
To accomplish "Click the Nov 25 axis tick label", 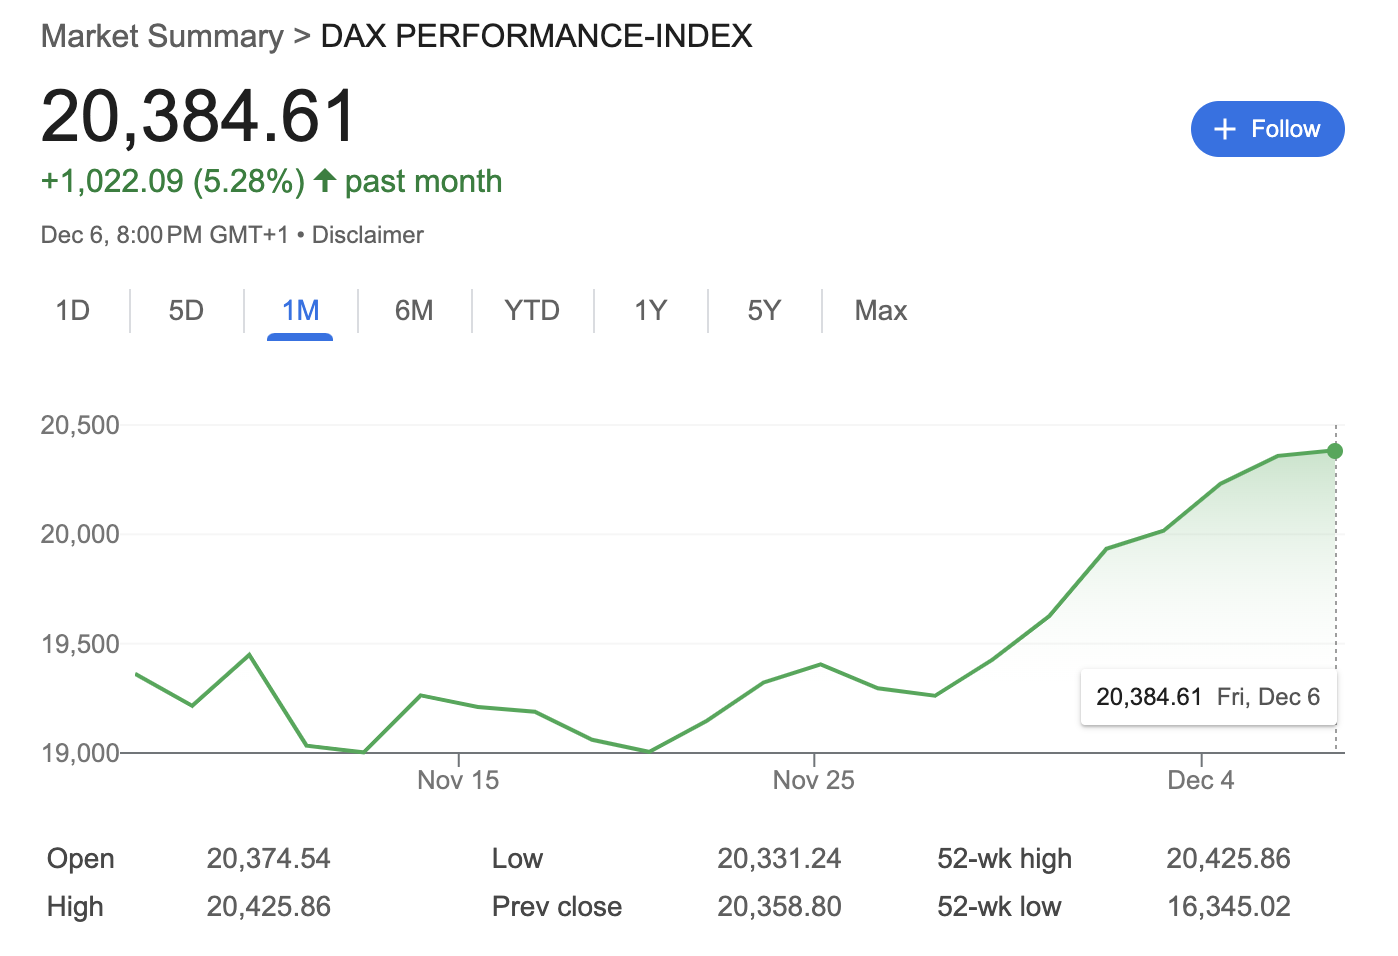I will (x=813, y=780).
